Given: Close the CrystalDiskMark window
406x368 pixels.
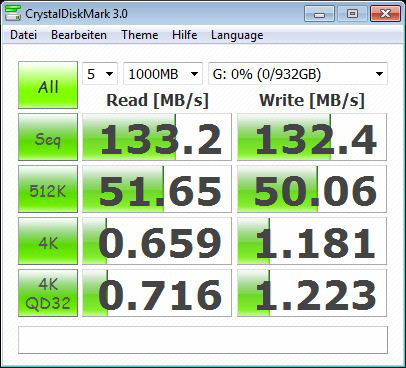Looking at the screenshot, I should pos(385,14).
